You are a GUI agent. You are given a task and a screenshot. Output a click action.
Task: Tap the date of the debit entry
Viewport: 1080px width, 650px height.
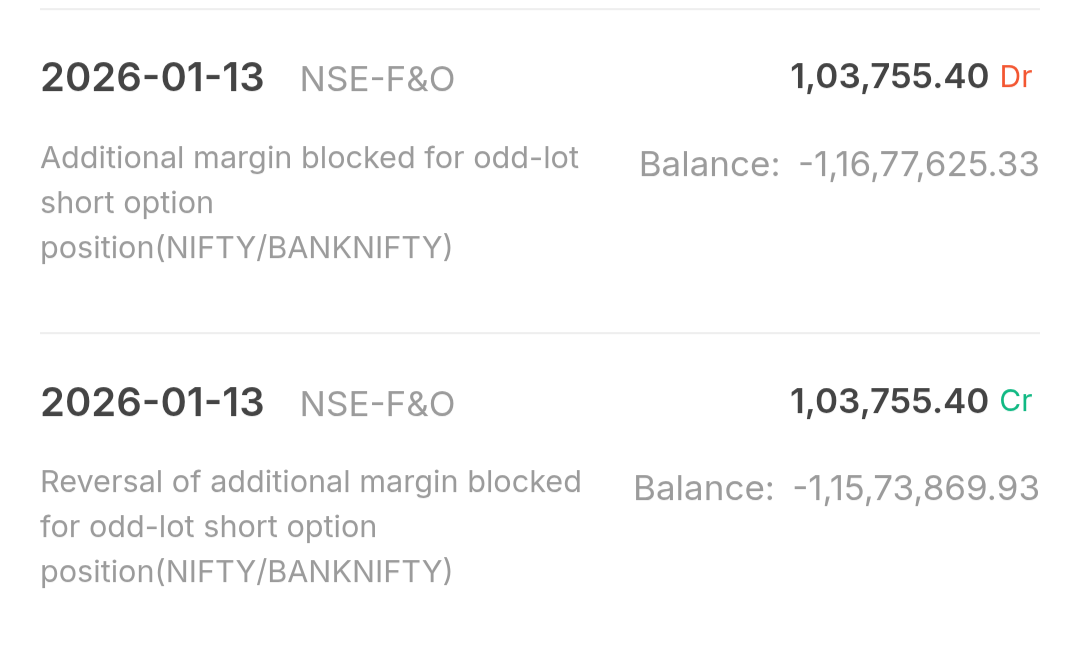pos(152,78)
